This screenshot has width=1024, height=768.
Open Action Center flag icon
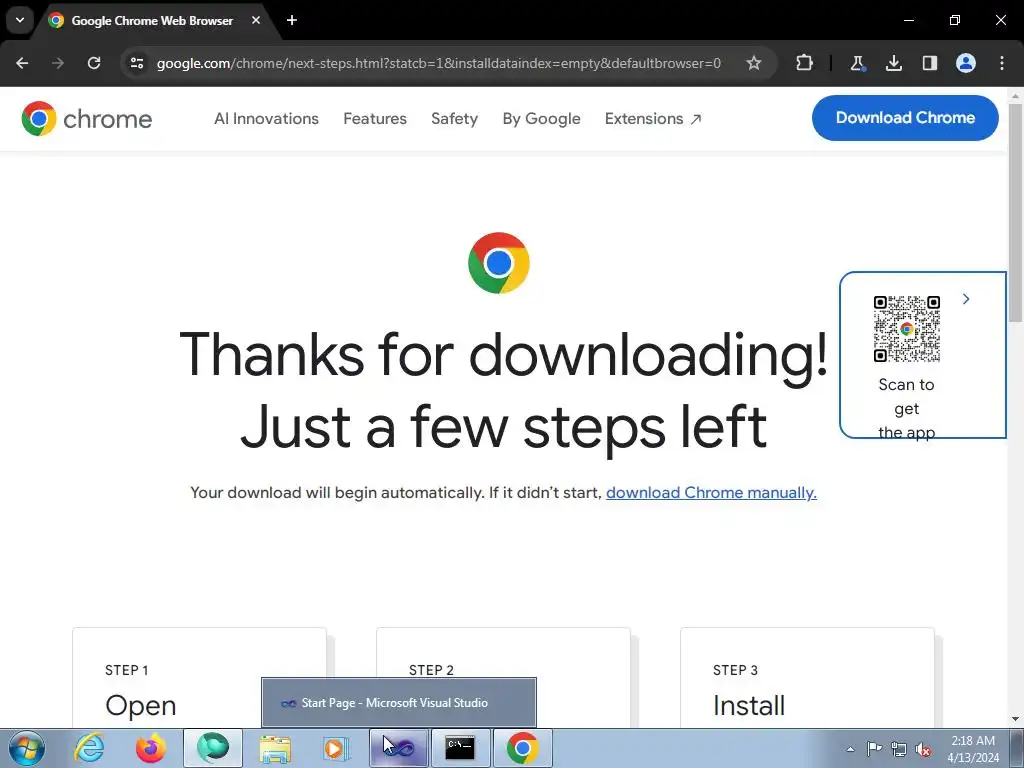[x=874, y=749]
